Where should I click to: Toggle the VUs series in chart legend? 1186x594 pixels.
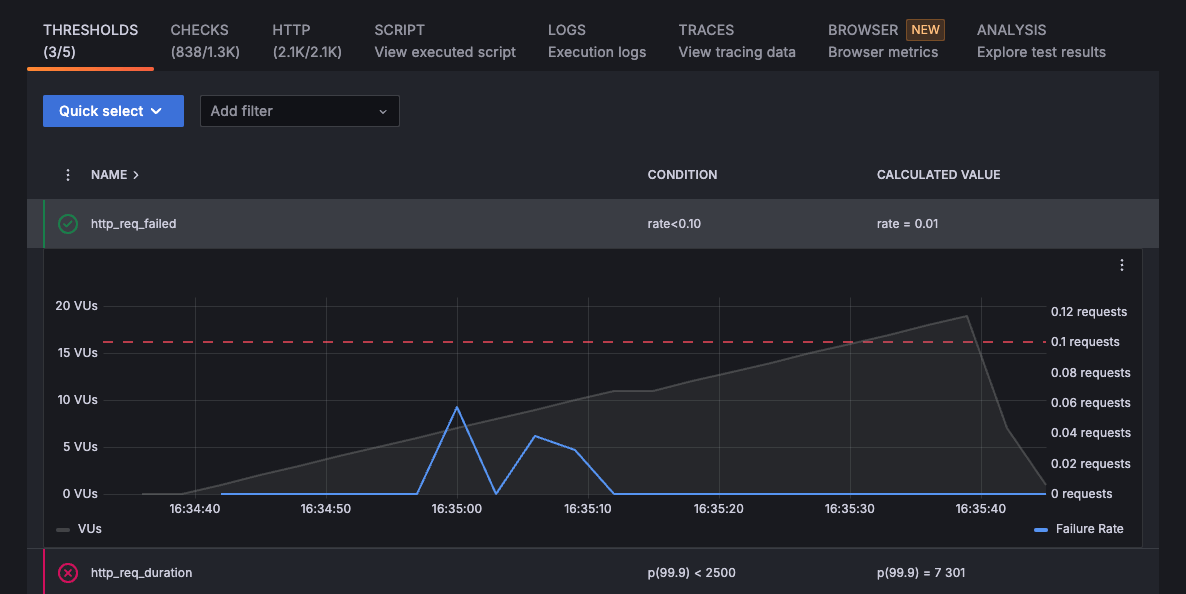click(x=80, y=529)
